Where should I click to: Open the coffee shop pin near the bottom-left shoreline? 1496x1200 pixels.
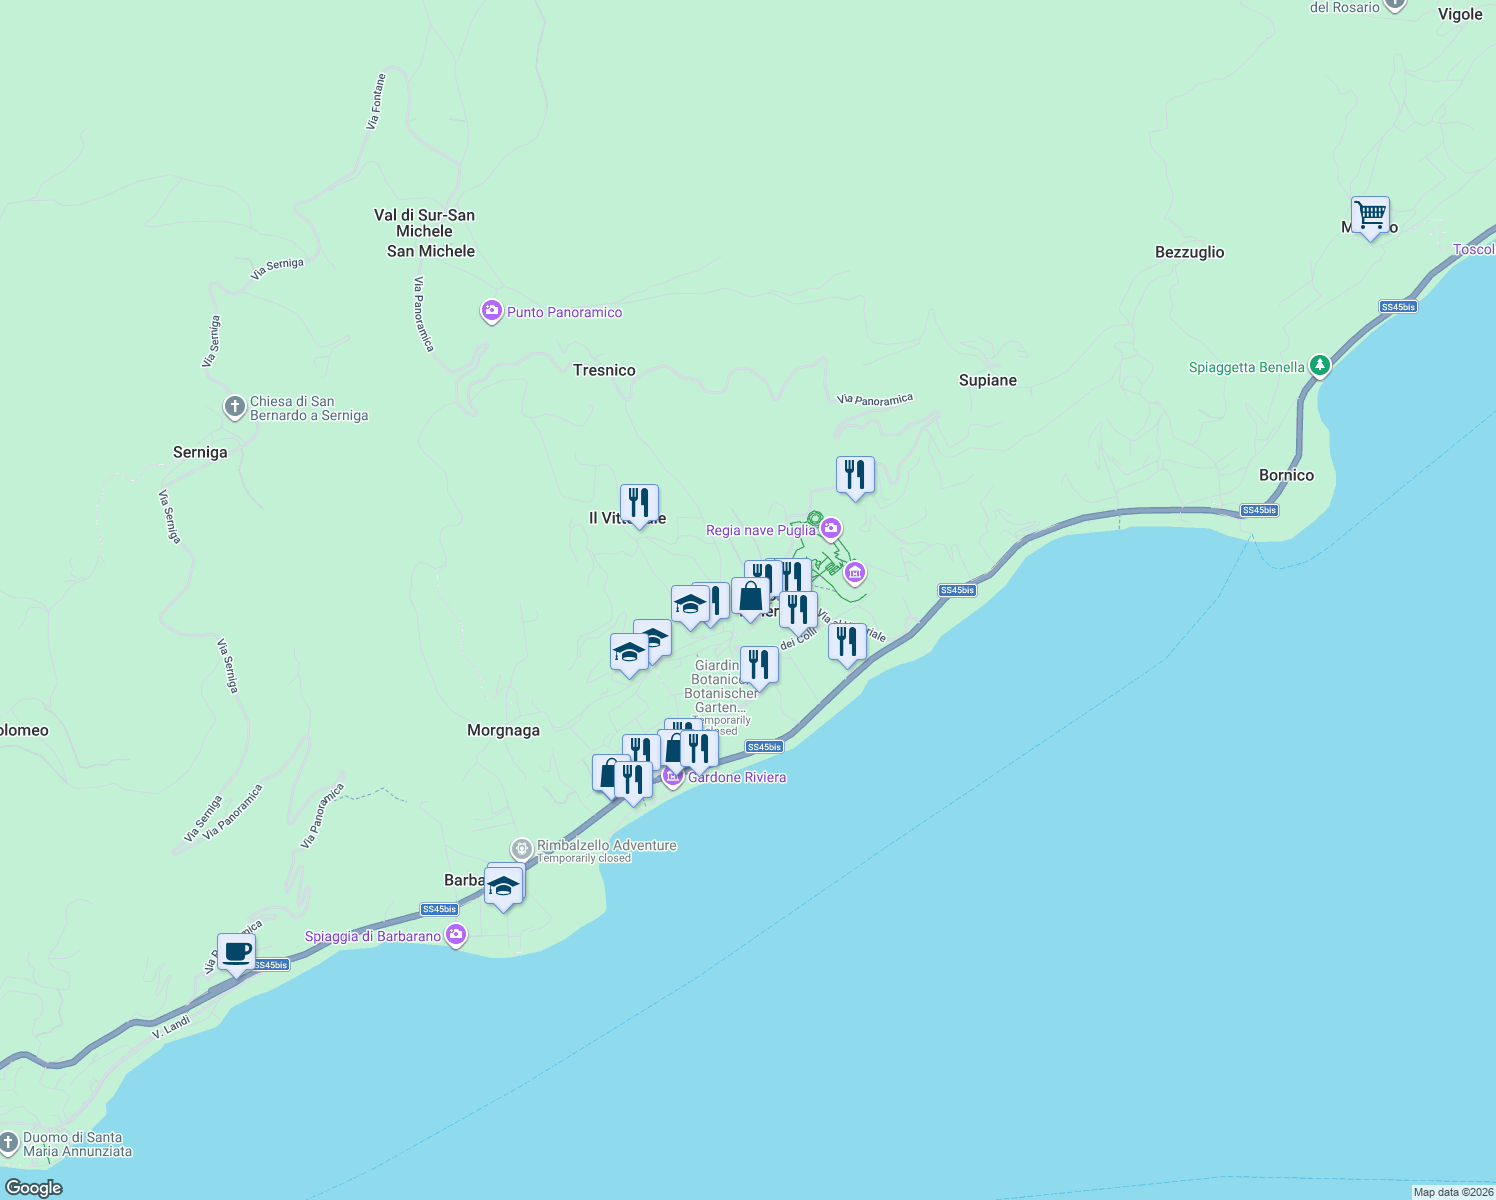236,952
